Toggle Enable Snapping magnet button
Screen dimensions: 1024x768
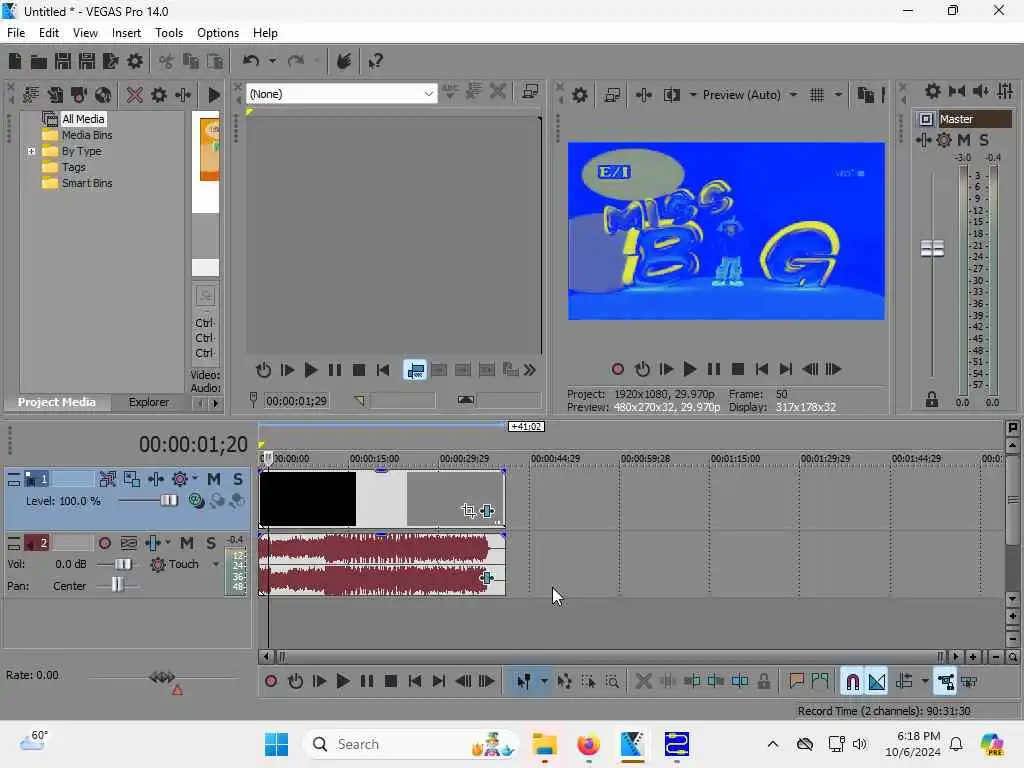point(852,681)
